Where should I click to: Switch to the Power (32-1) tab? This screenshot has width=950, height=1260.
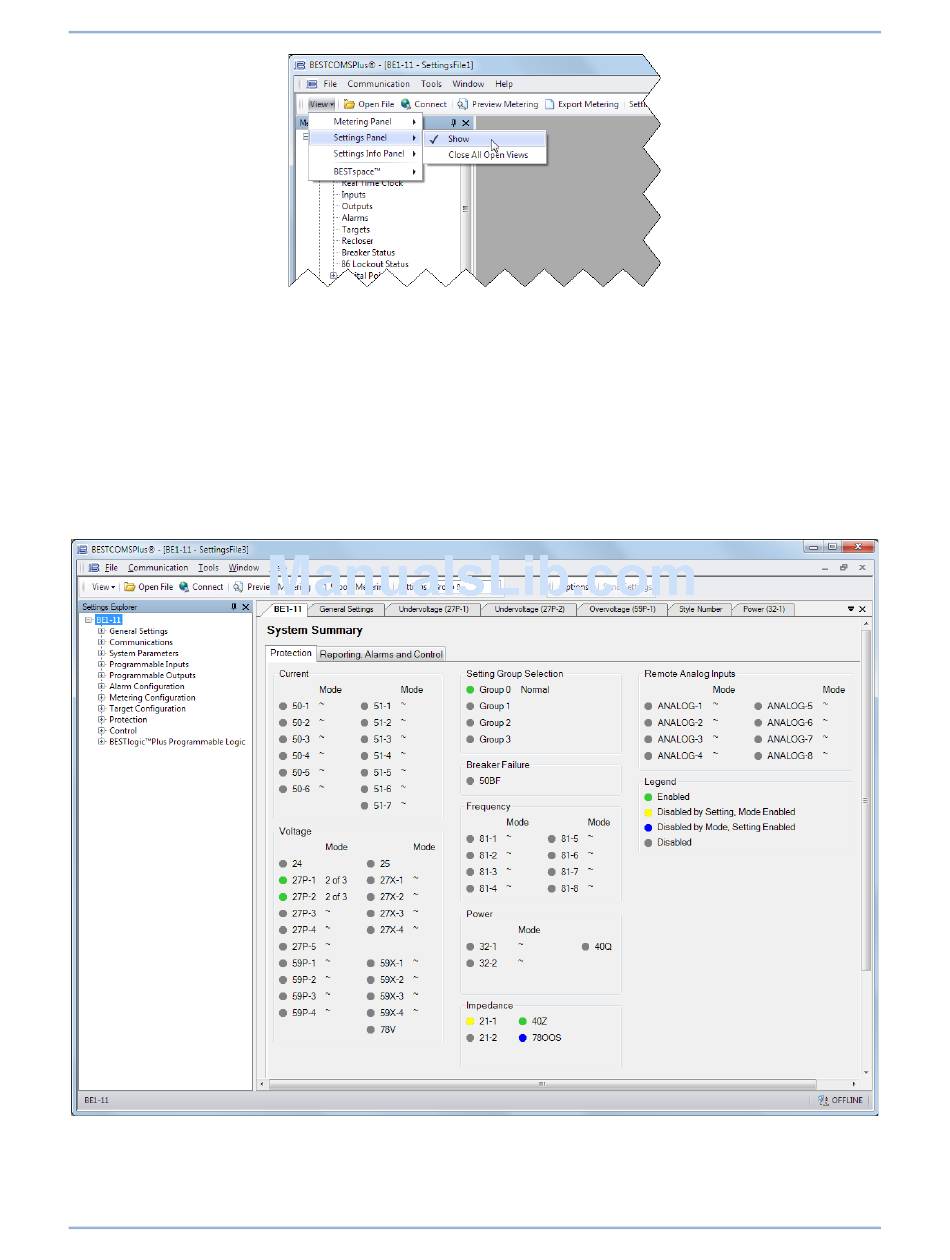763,609
